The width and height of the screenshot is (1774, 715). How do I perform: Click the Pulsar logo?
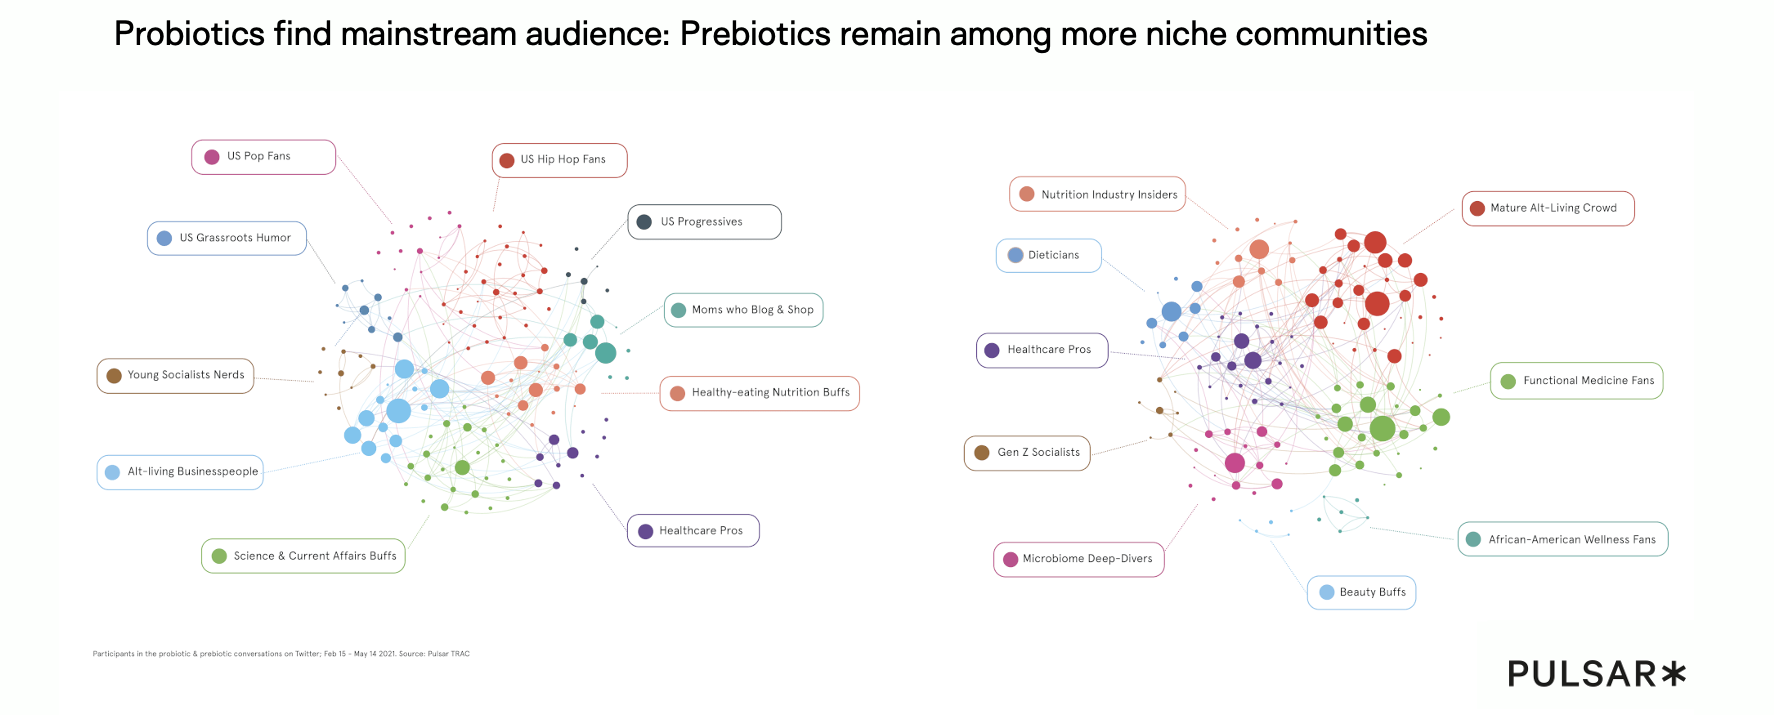(1596, 674)
